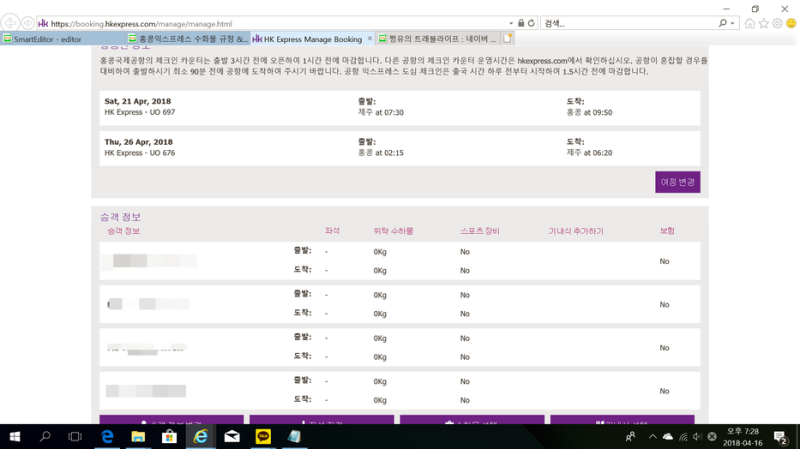Click the OneDrive cloud tray icon

[668, 437]
